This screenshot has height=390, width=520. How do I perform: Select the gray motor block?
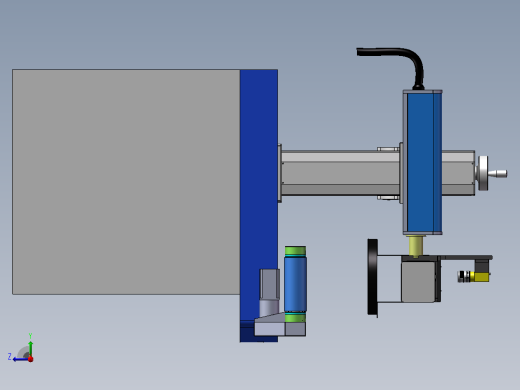418,282
